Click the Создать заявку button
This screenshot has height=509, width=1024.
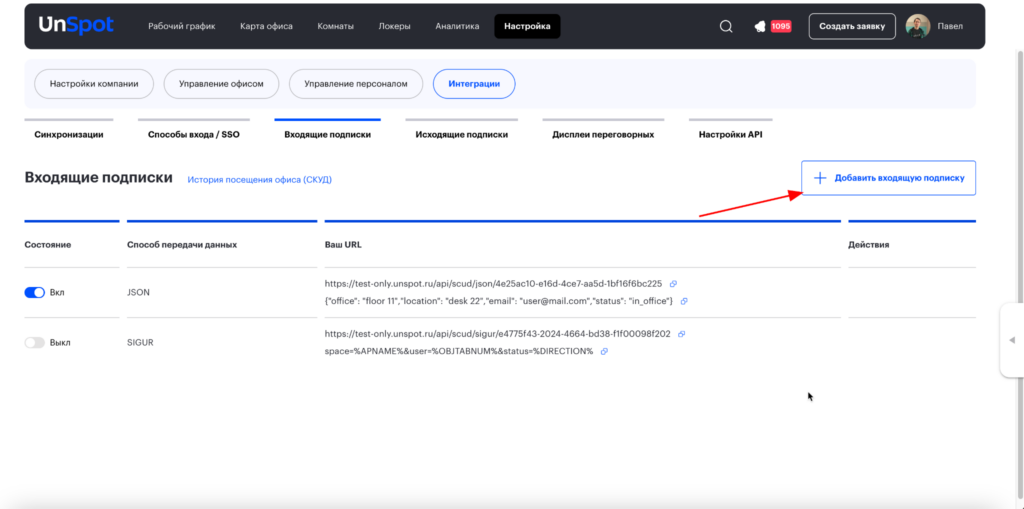tap(852, 27)
